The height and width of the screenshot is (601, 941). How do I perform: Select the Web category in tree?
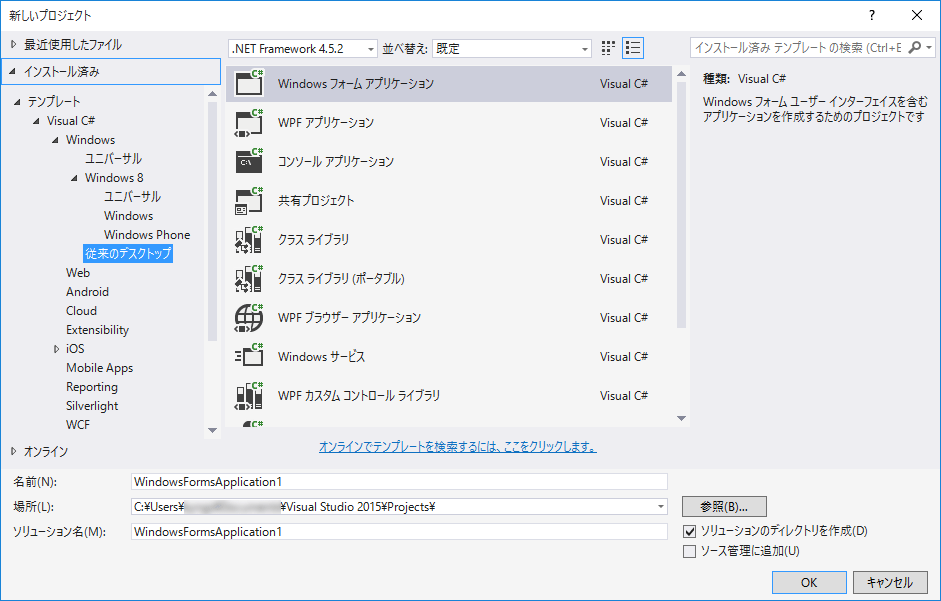pos(78,273)
